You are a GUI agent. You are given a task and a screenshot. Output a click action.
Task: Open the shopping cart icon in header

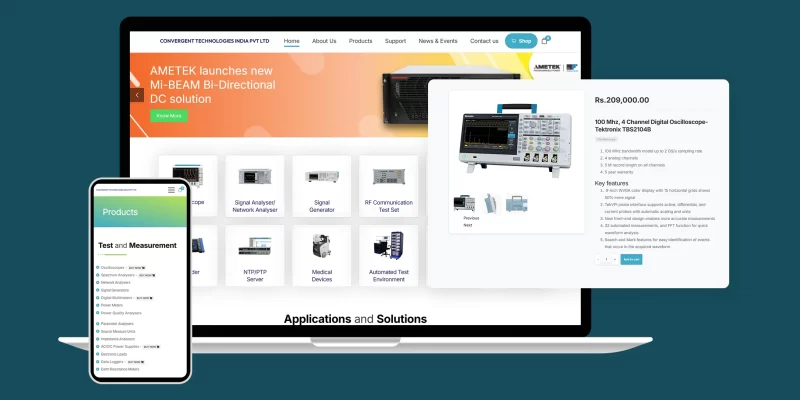coord(545,41)
